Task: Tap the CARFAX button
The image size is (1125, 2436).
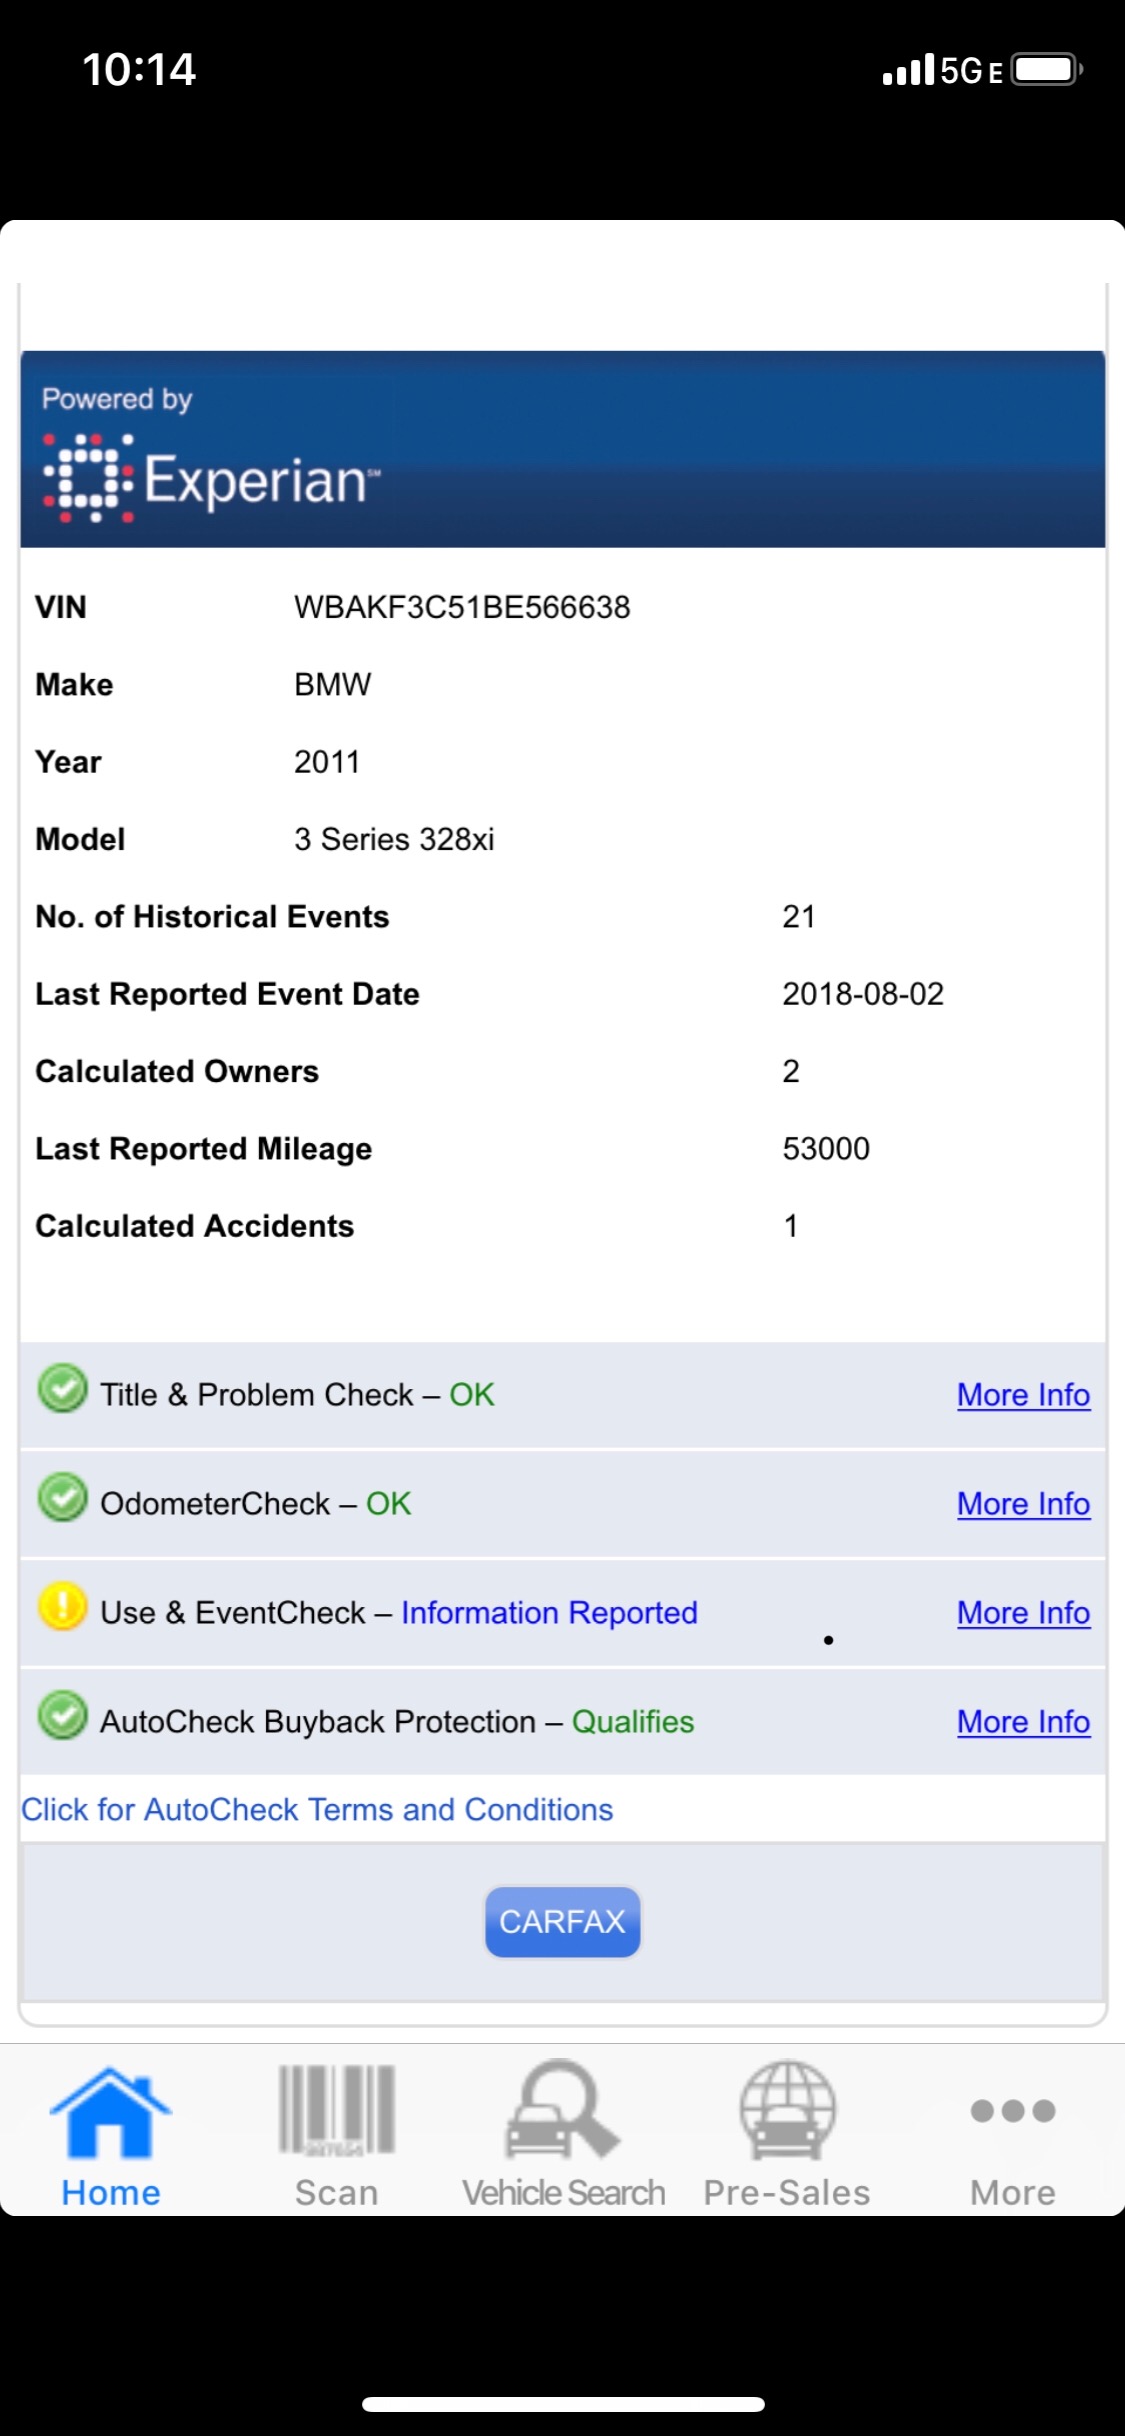Action: [x=562, y=1922]
